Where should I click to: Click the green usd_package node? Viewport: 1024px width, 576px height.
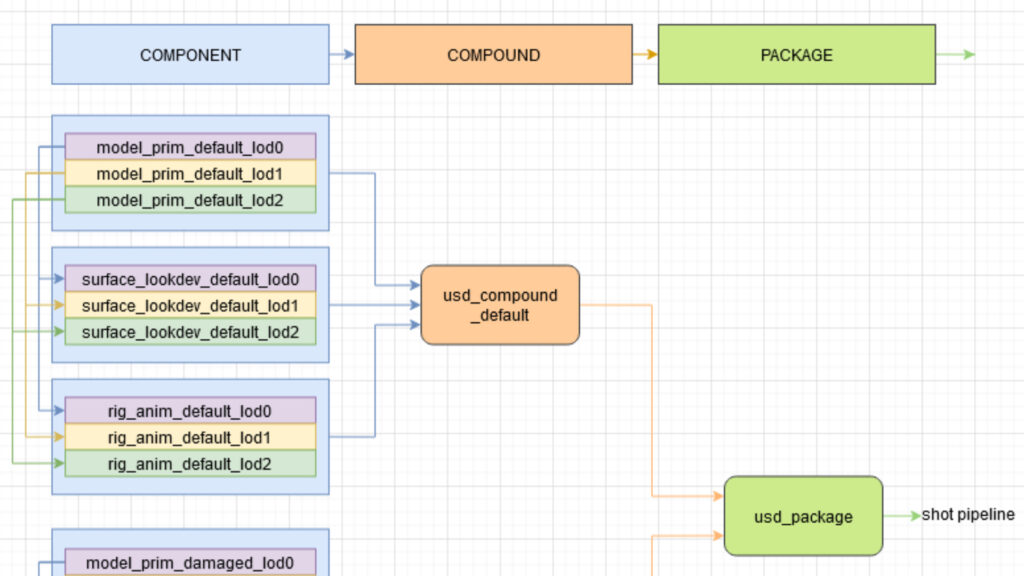coord(803,516)
